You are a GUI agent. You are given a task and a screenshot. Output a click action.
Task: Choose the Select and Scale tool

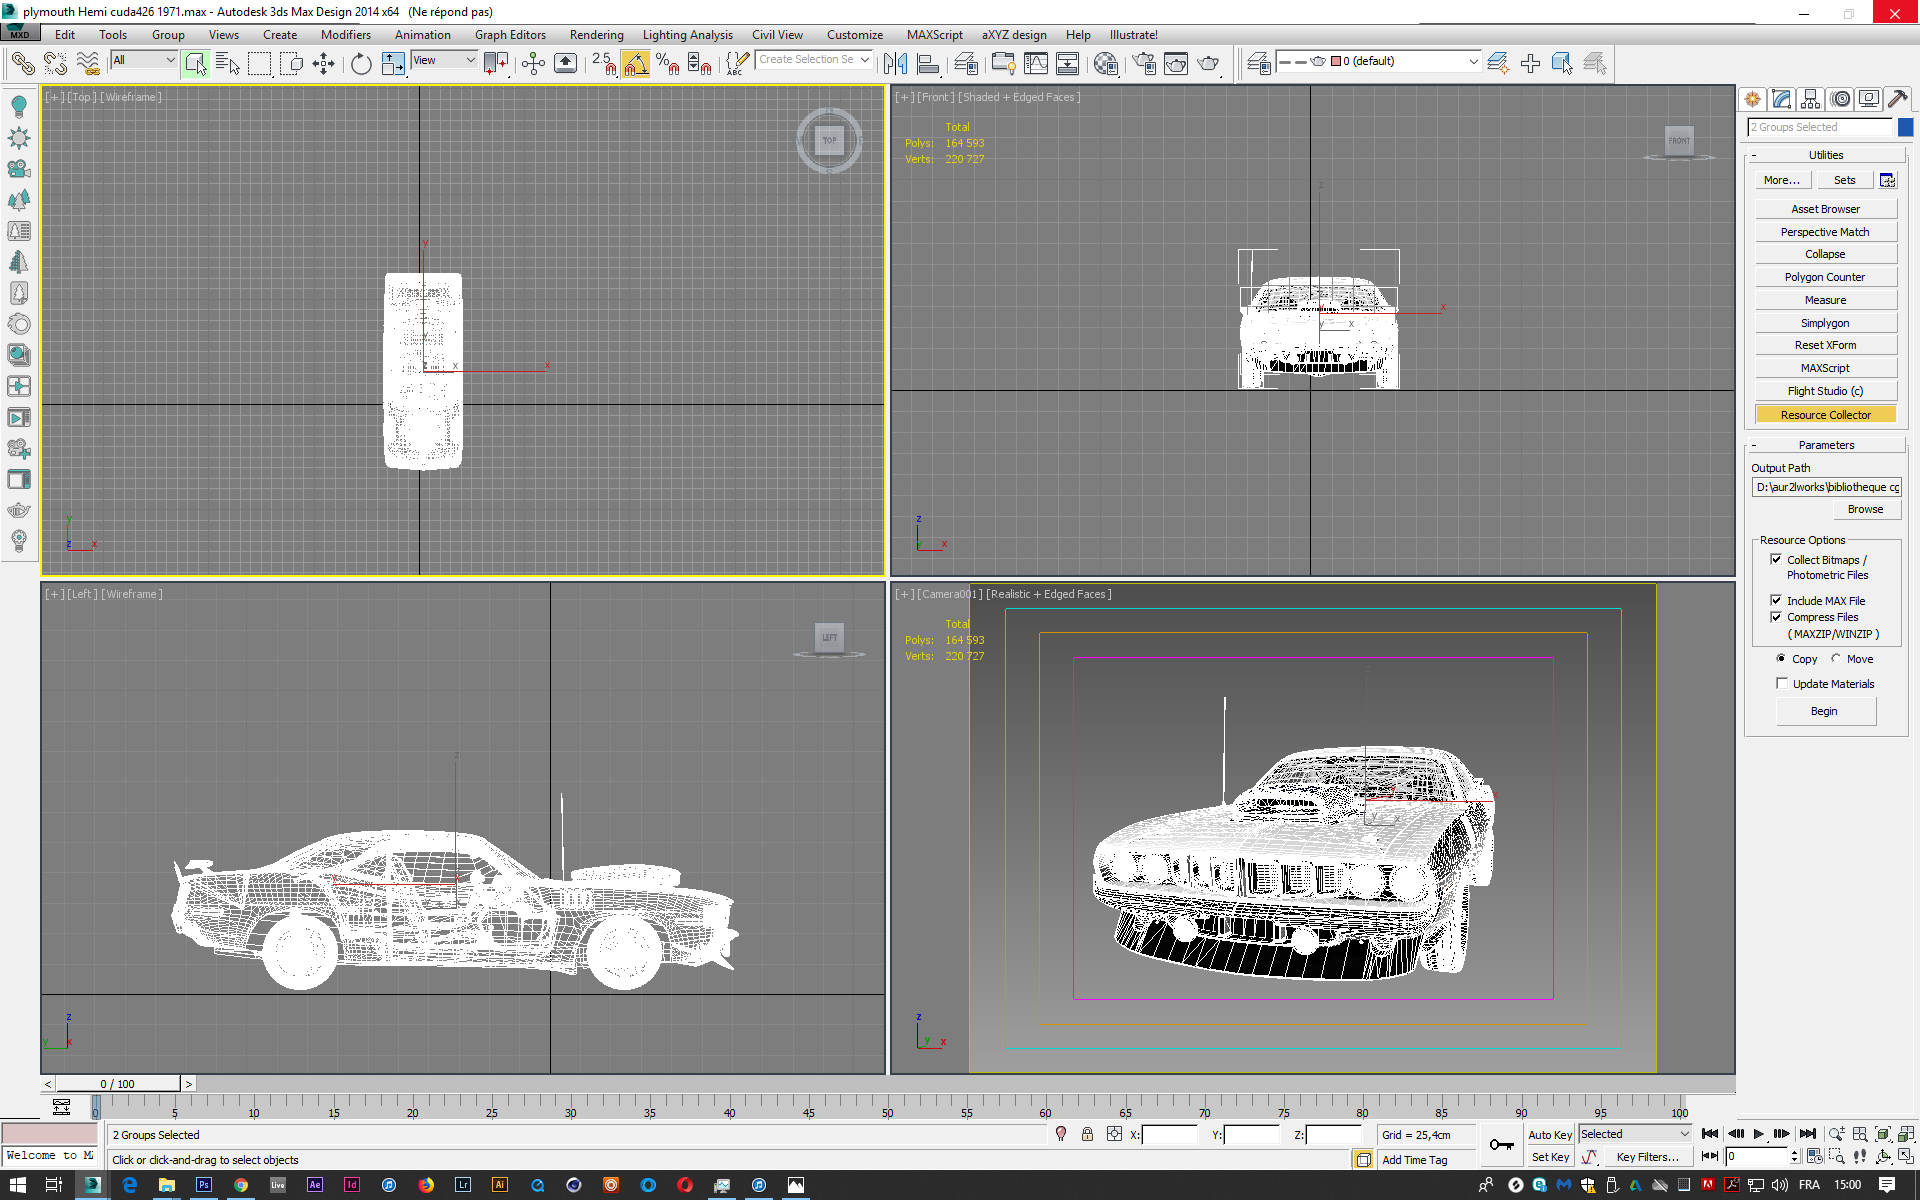tap(393, 64)
